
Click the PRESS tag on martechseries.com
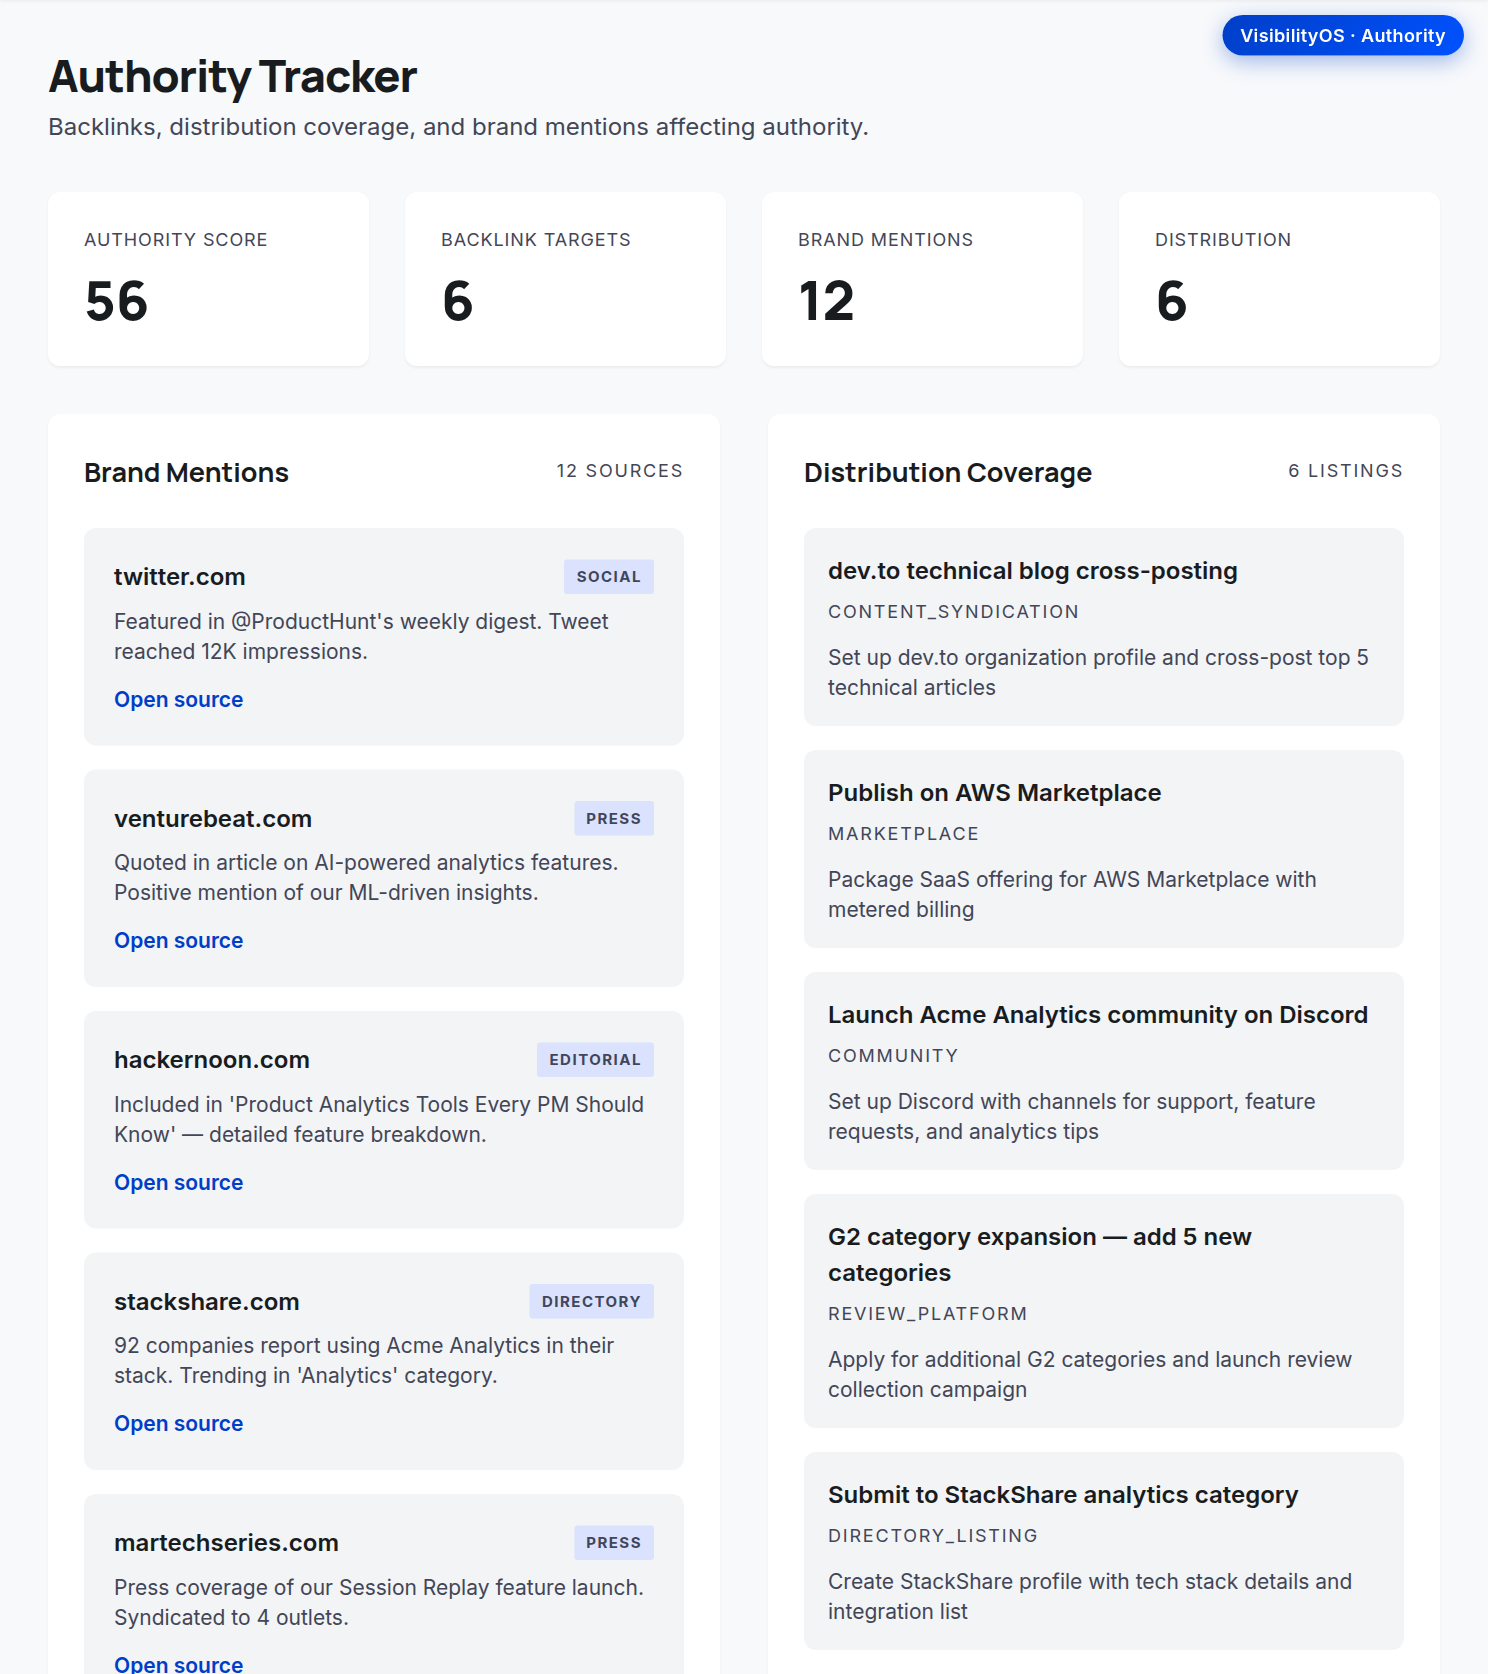[613, 1543]
